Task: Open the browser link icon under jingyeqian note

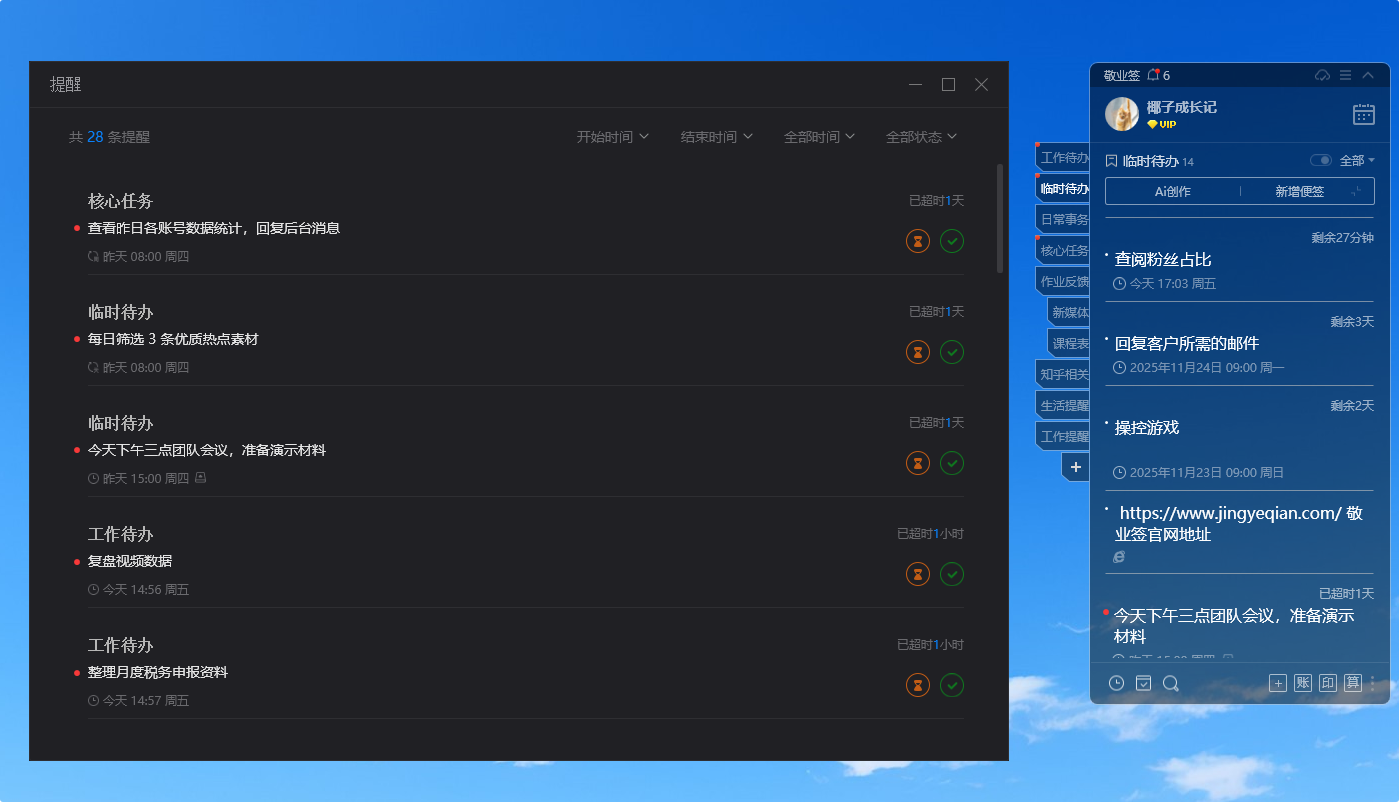Action: (1119, 556)
